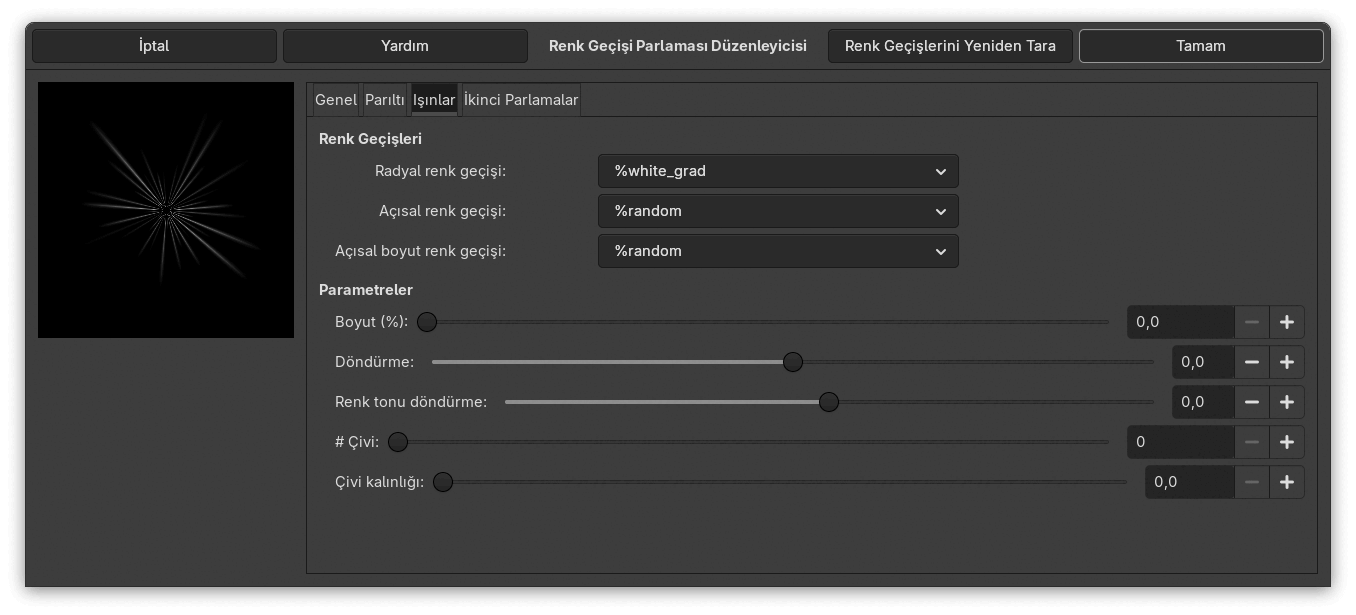The image size is (1356, 615).
Task: Click the İptal button
Action: click(154, 46)
